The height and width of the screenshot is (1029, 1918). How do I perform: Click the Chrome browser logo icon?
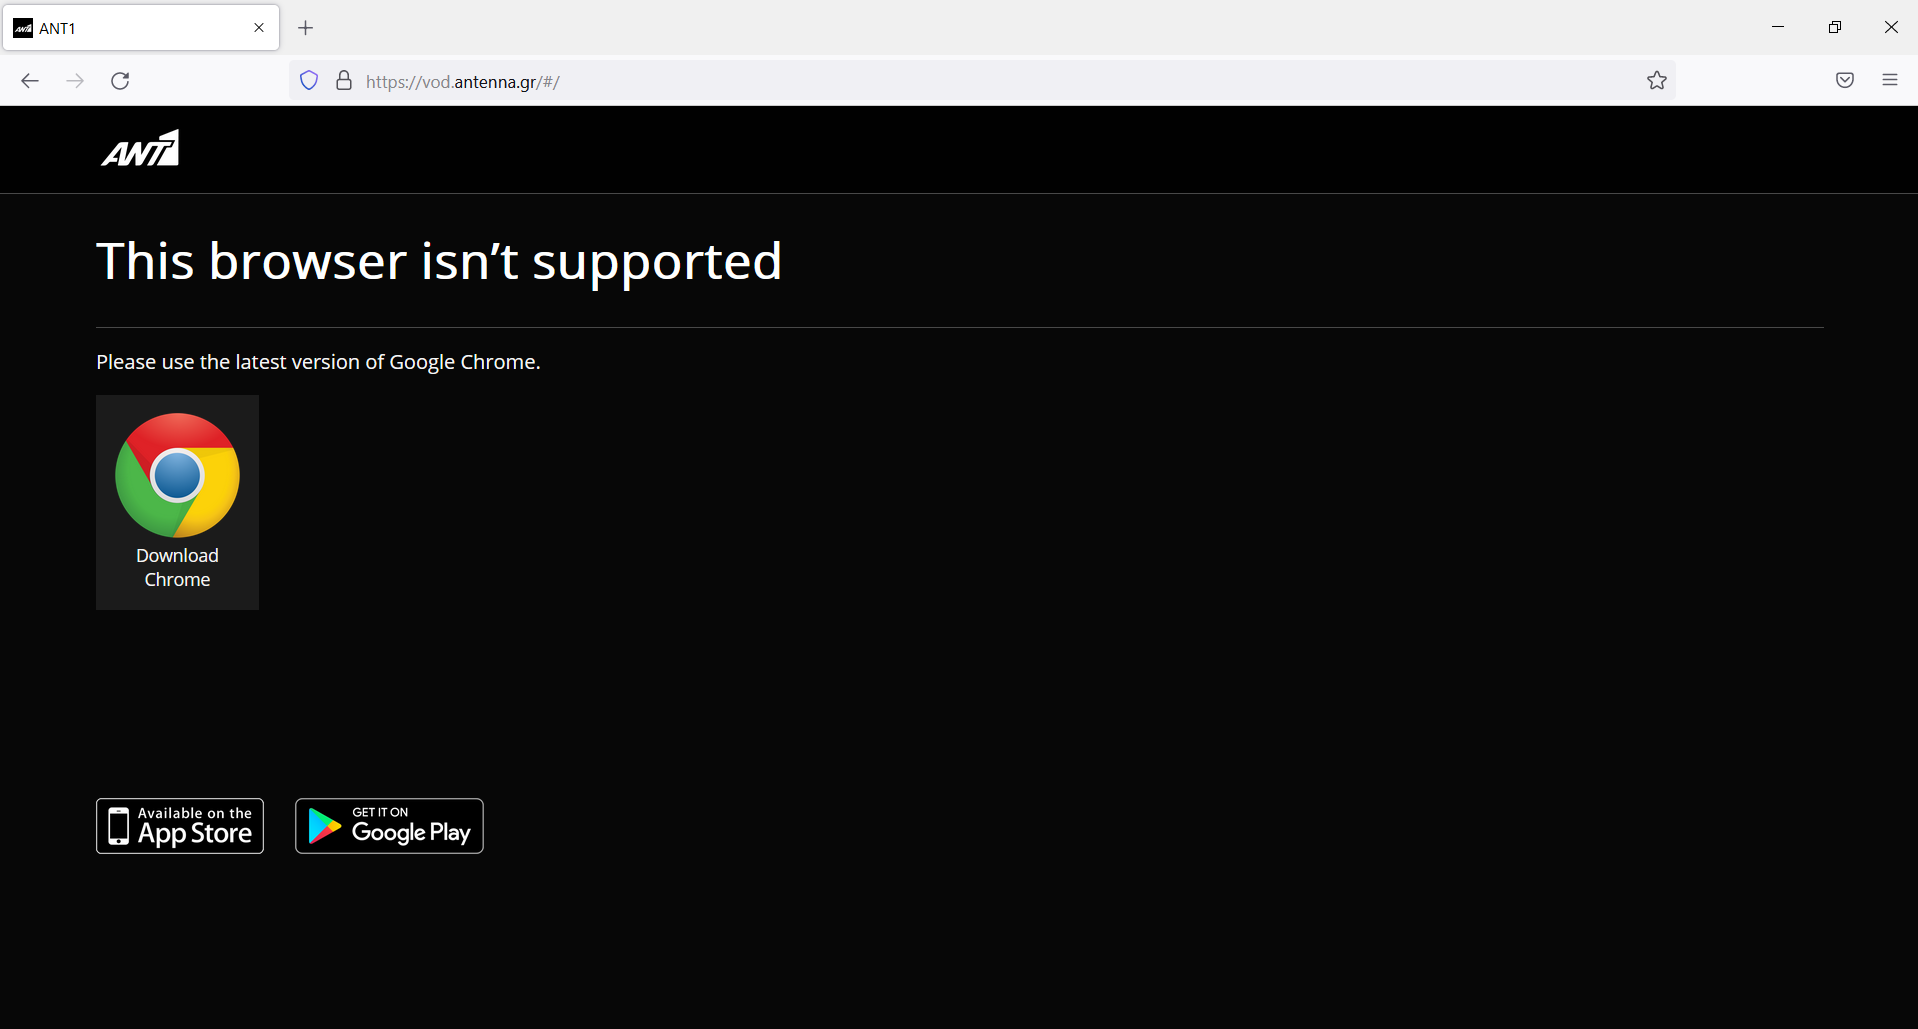[x=176, y=475]
